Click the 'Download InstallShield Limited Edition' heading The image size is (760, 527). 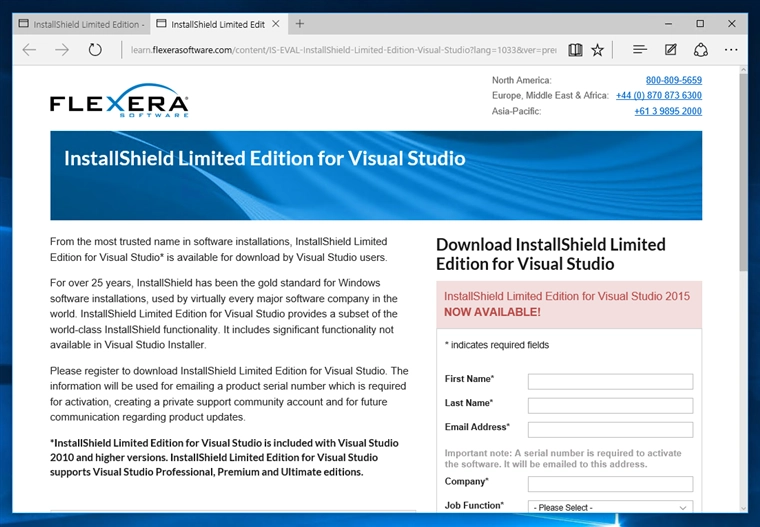point(551,254)
